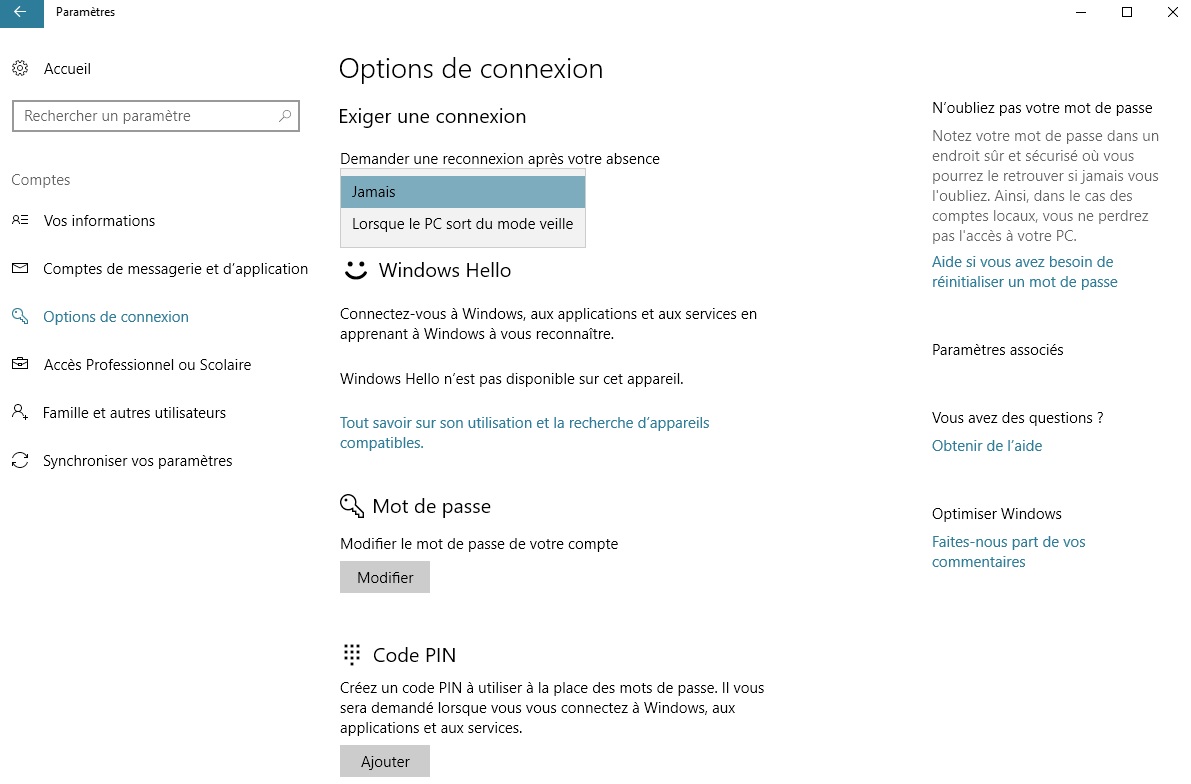Open Comptes de messagerie et d'application
1191x784 pixels.
(x=175, y=269)
